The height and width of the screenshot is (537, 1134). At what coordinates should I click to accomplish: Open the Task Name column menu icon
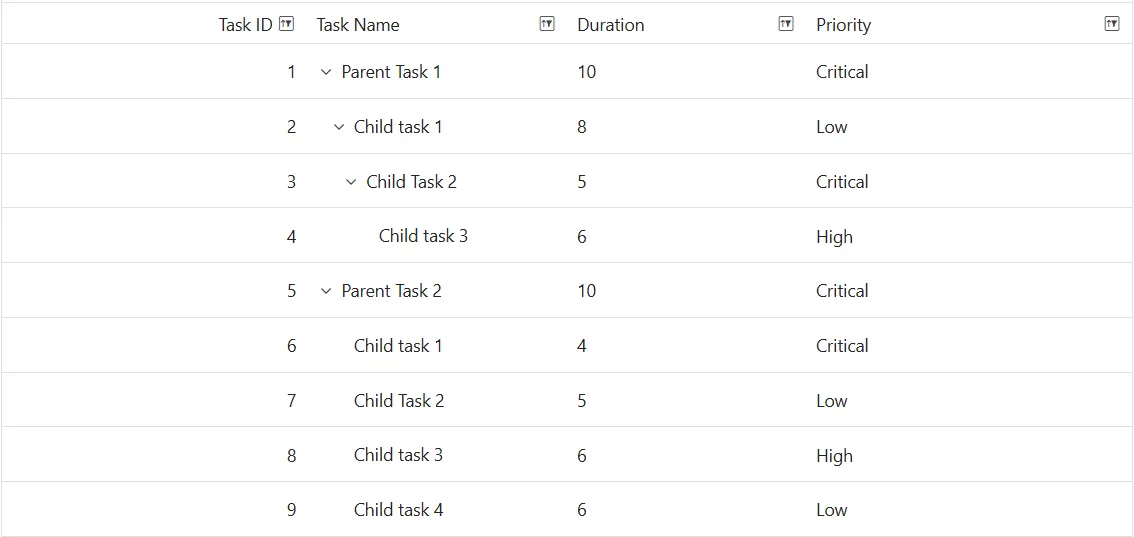[x=547, y=24]
